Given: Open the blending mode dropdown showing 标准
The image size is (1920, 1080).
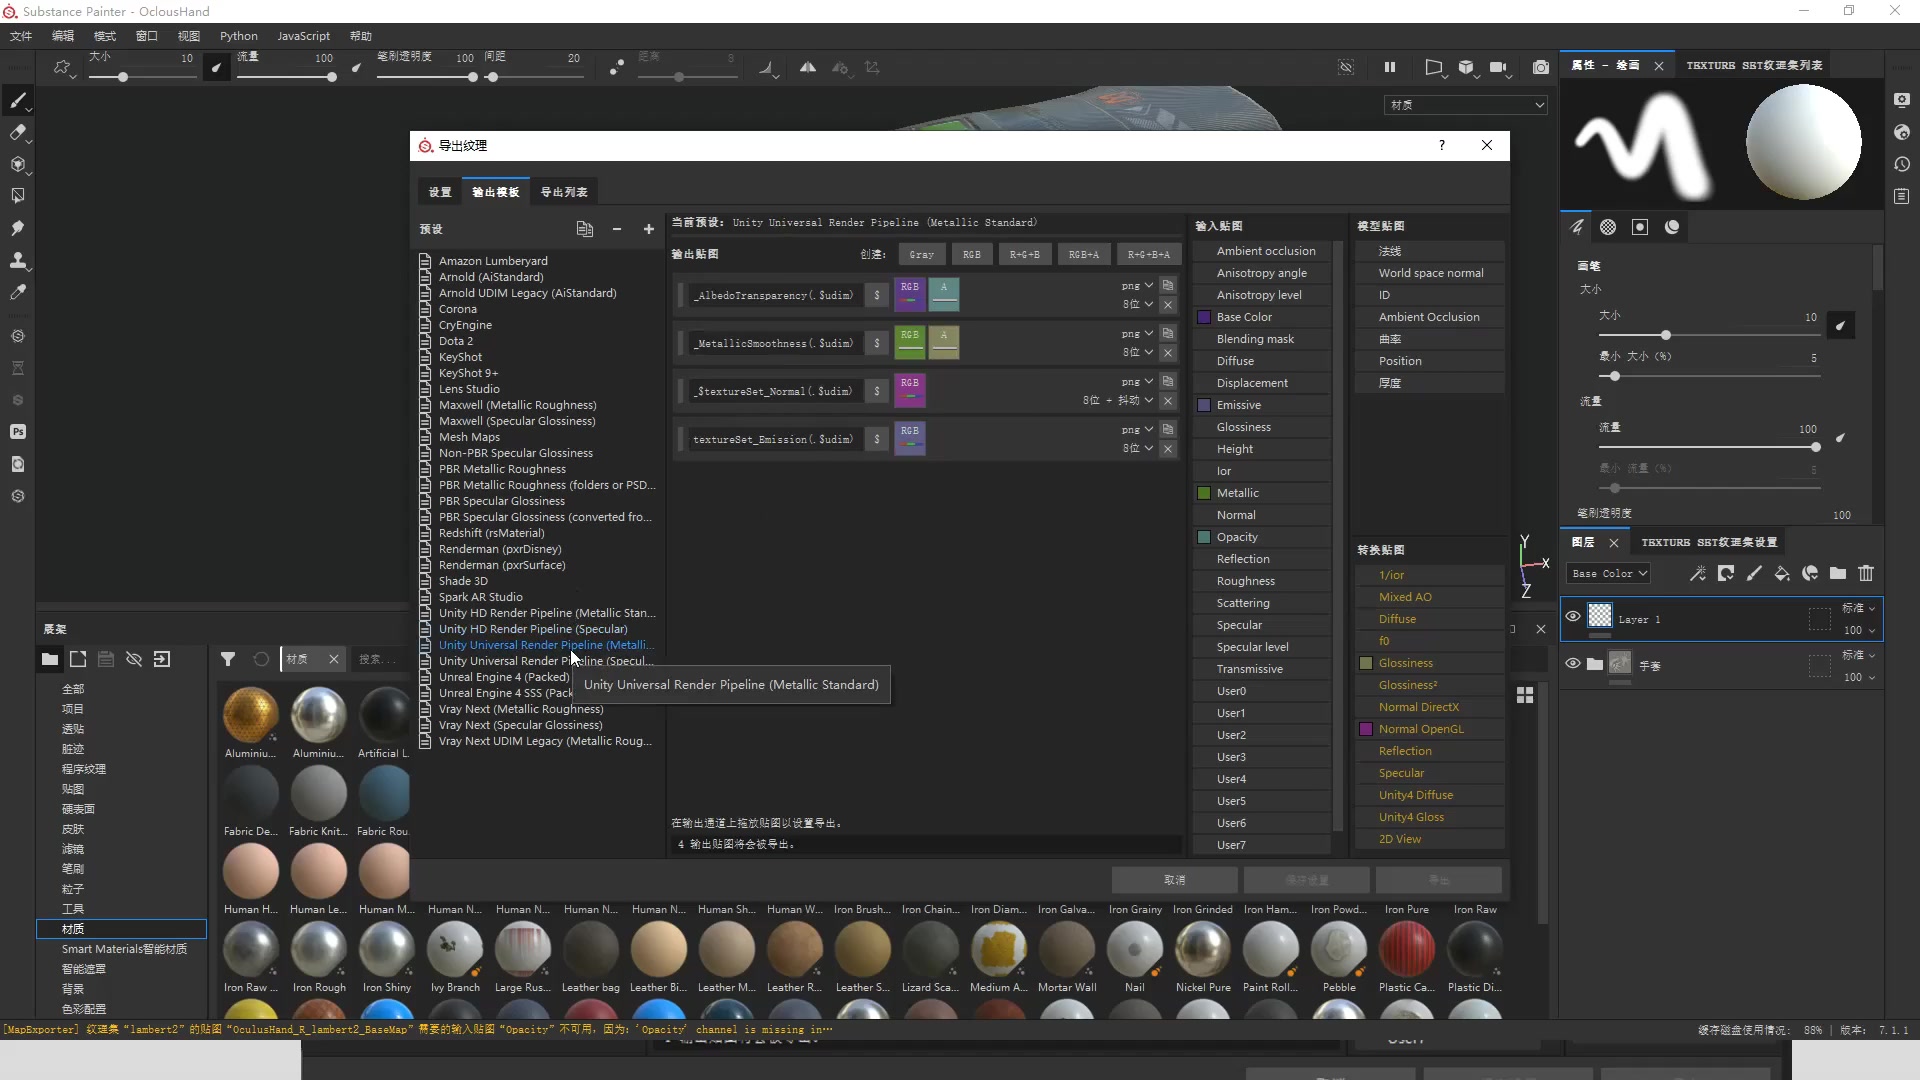Looking at the screenshot, I should [x=1857, y=608].
